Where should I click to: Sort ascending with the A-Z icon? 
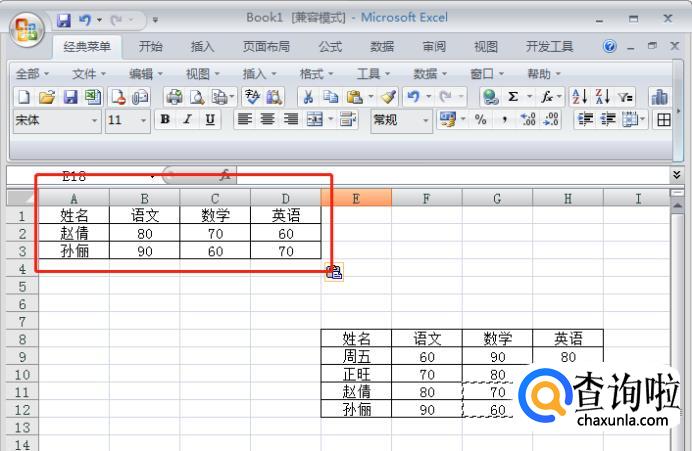579,97
